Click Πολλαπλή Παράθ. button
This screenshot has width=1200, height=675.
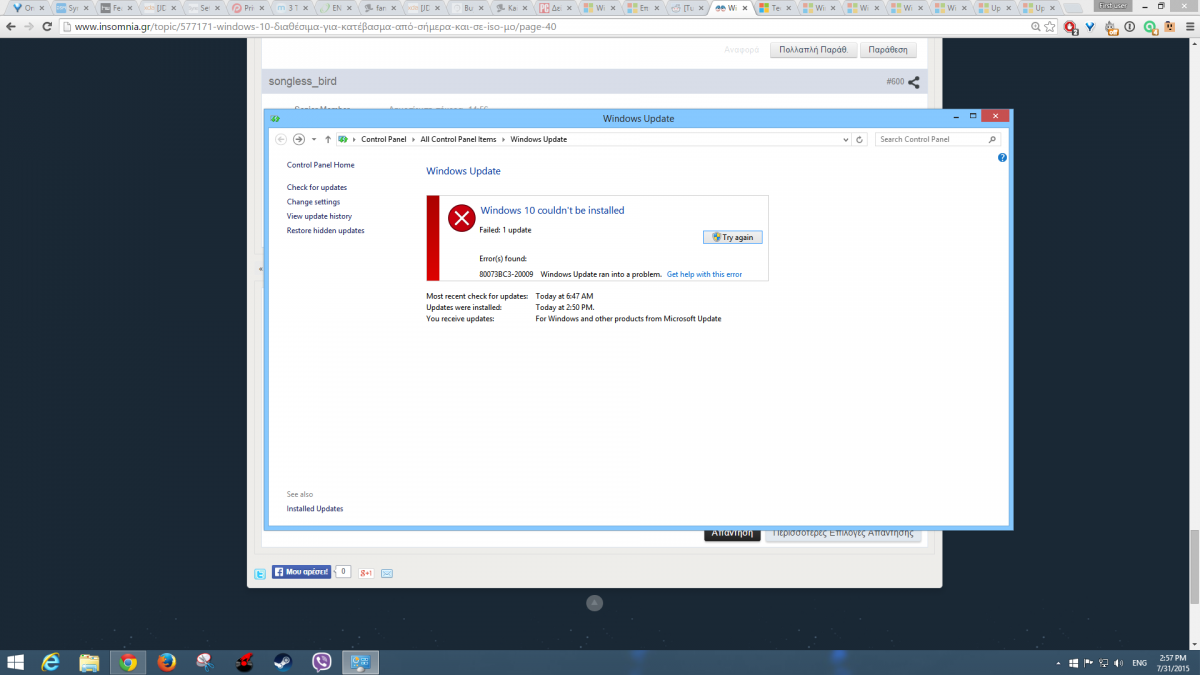click(x=813, y=49)
